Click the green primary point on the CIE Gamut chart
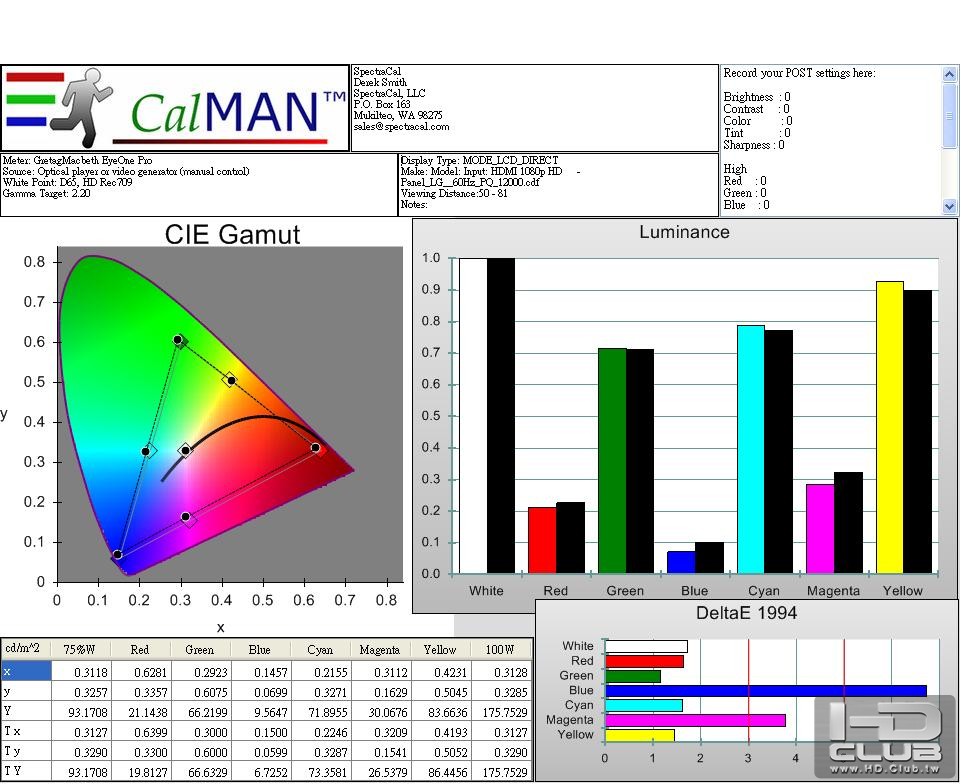Viewport: 961px width, 784px height. [x=178, y=340]
